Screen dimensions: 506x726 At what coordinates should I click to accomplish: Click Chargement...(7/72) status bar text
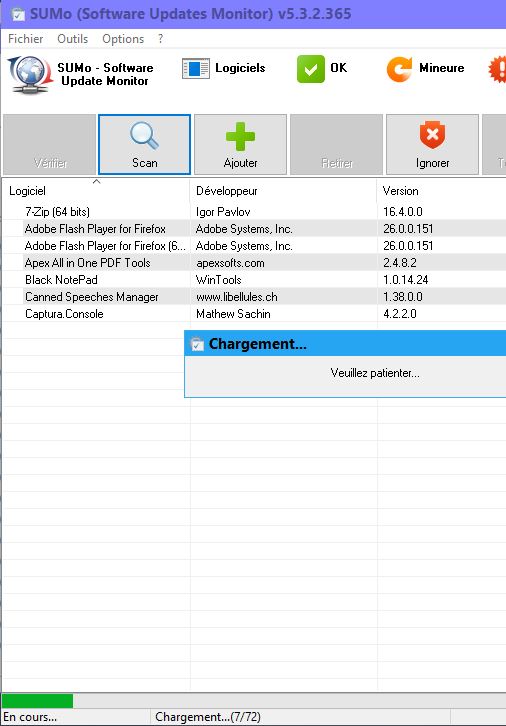tap(208, 717)
